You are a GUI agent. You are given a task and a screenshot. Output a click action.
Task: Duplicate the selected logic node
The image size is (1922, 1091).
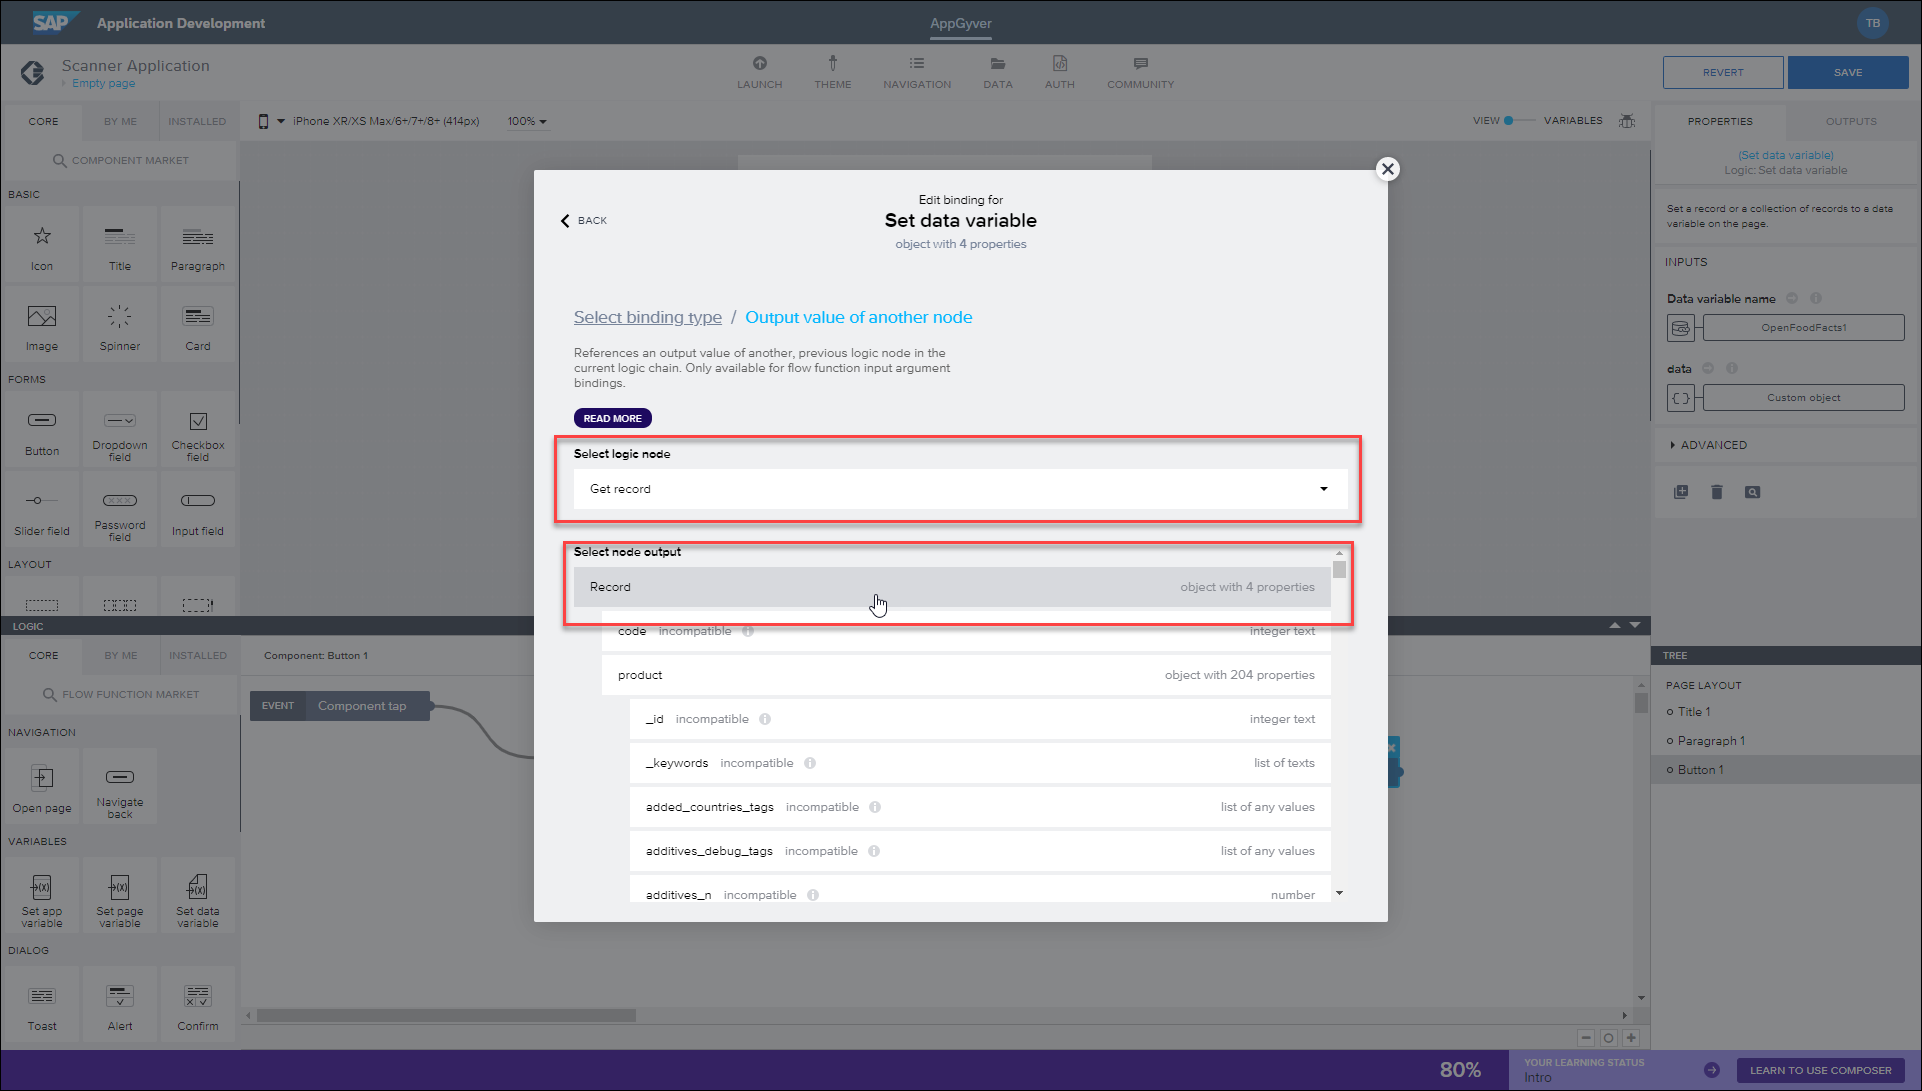[x=1681, y=492]
